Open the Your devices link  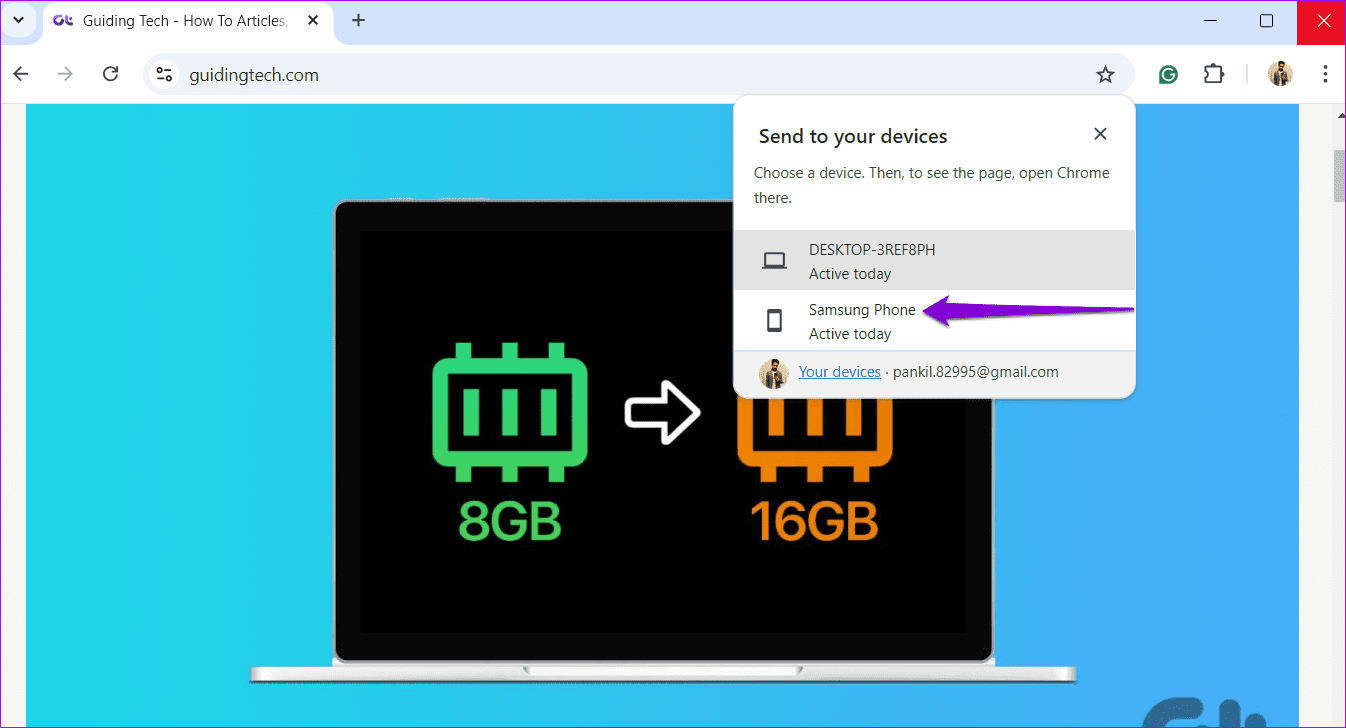point(839,371)
